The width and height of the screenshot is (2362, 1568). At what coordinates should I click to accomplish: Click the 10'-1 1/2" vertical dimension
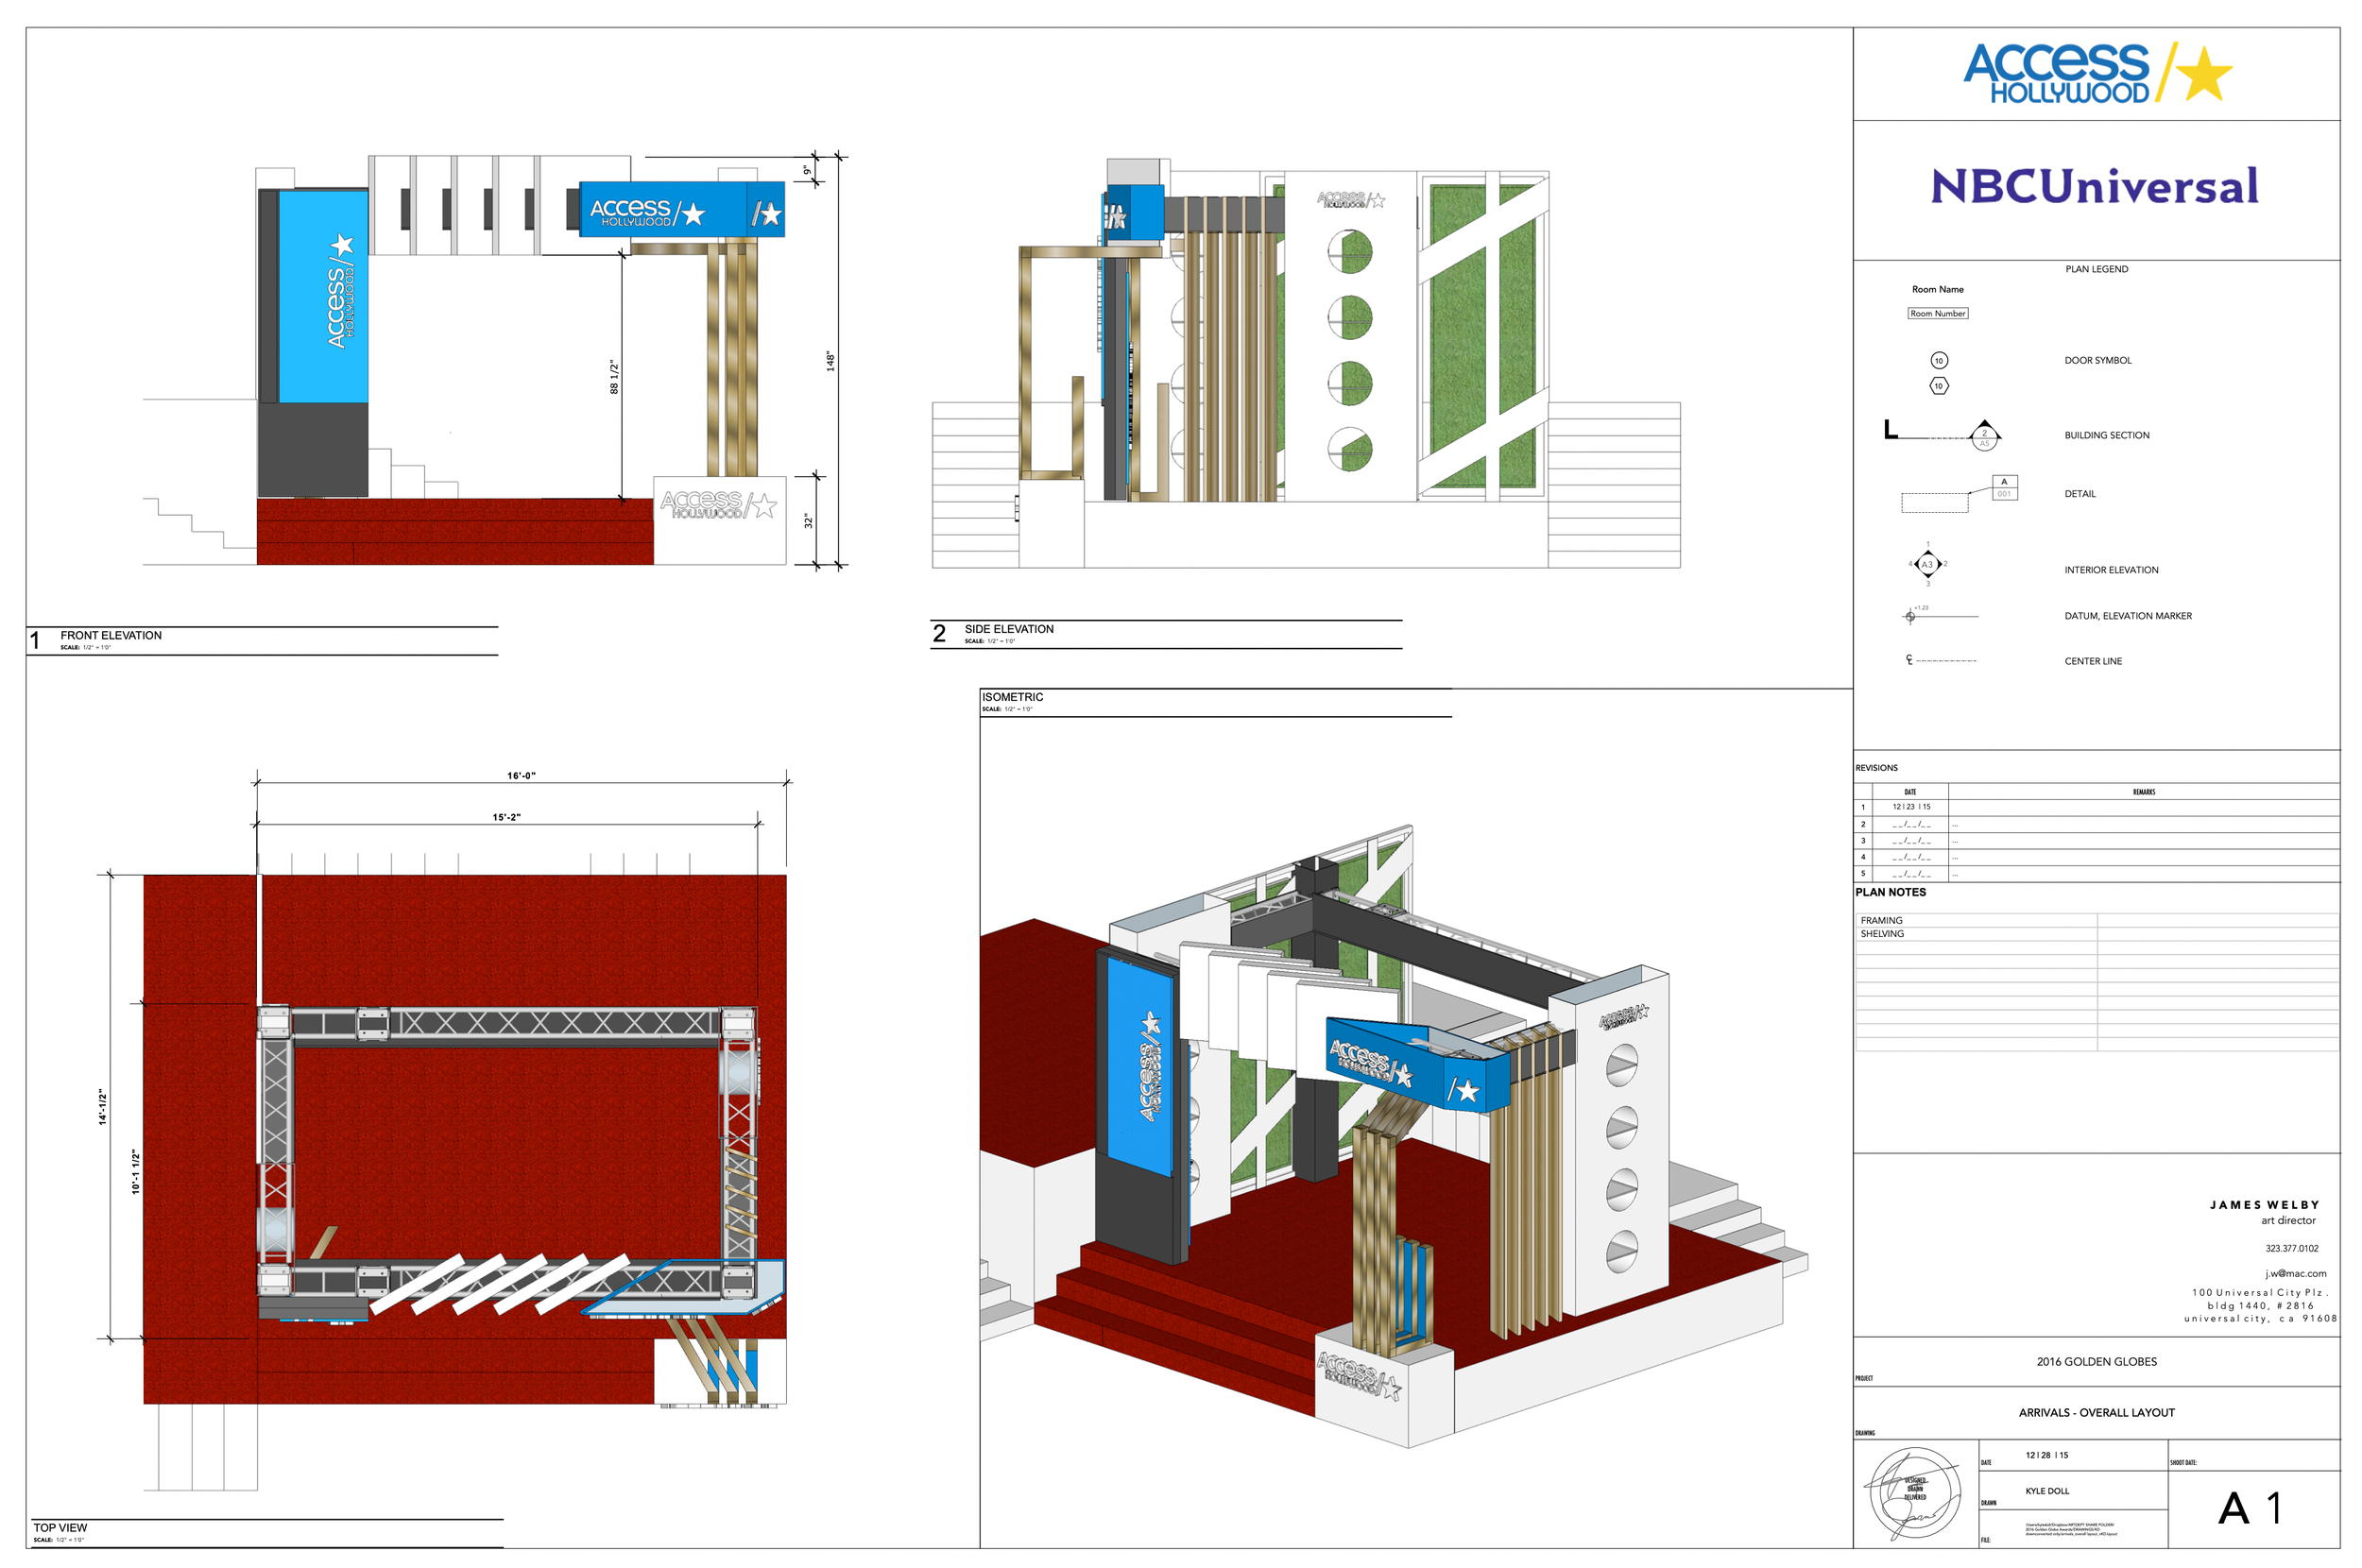tap(136, 1171)
